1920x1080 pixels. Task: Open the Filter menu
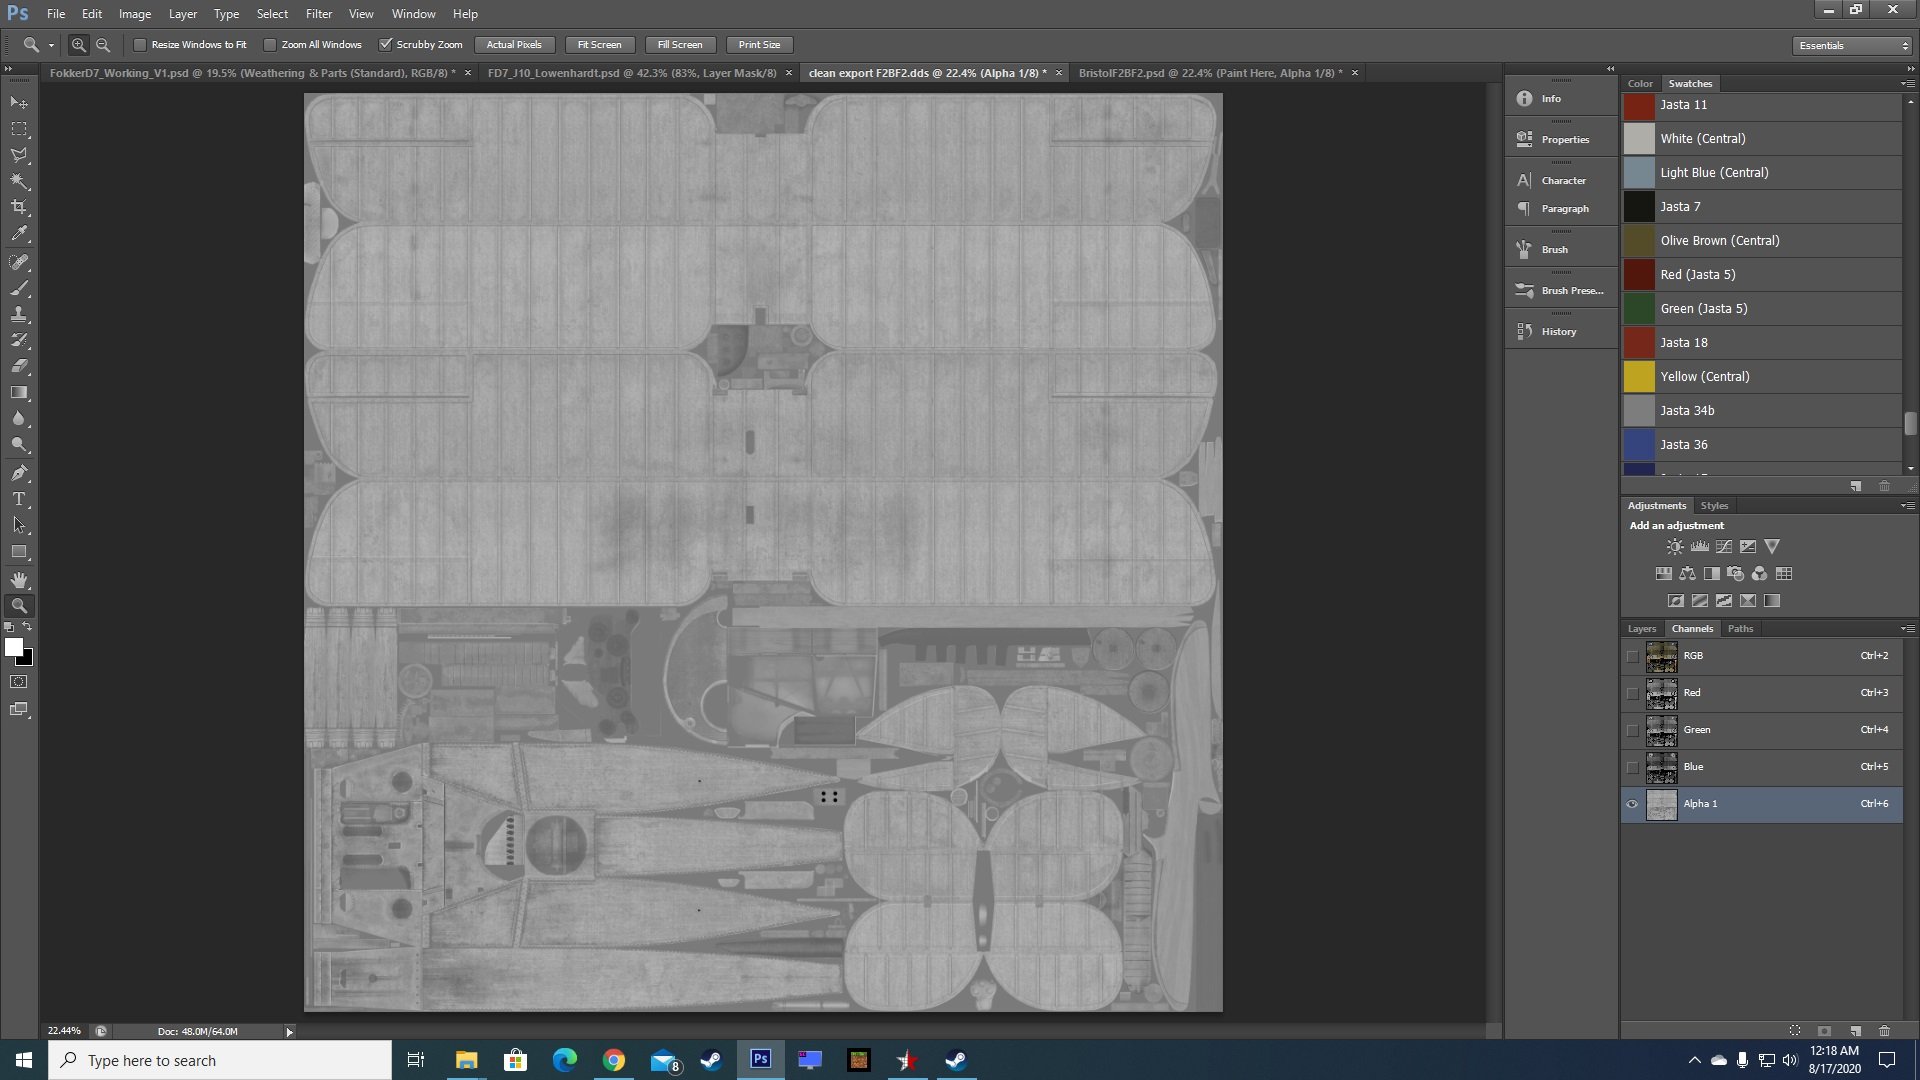point(318,14)
